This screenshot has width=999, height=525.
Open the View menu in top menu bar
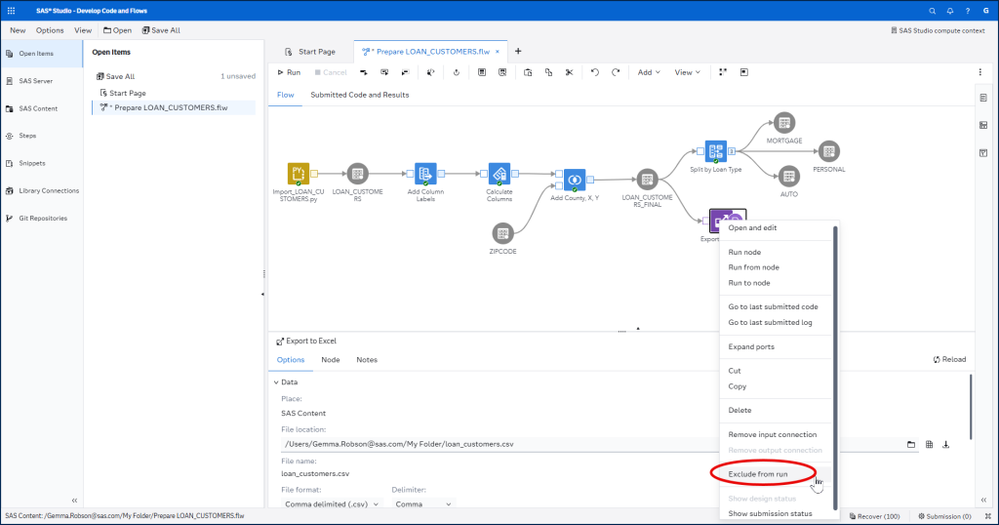(x=83, y=30)
